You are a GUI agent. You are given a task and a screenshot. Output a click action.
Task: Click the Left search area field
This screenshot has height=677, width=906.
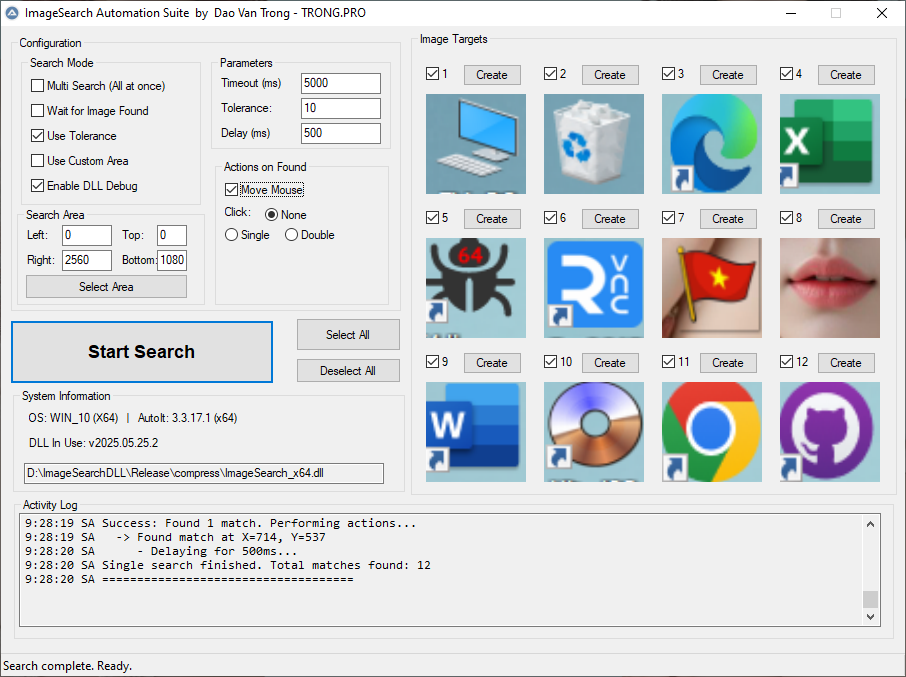tap(87, 235)
